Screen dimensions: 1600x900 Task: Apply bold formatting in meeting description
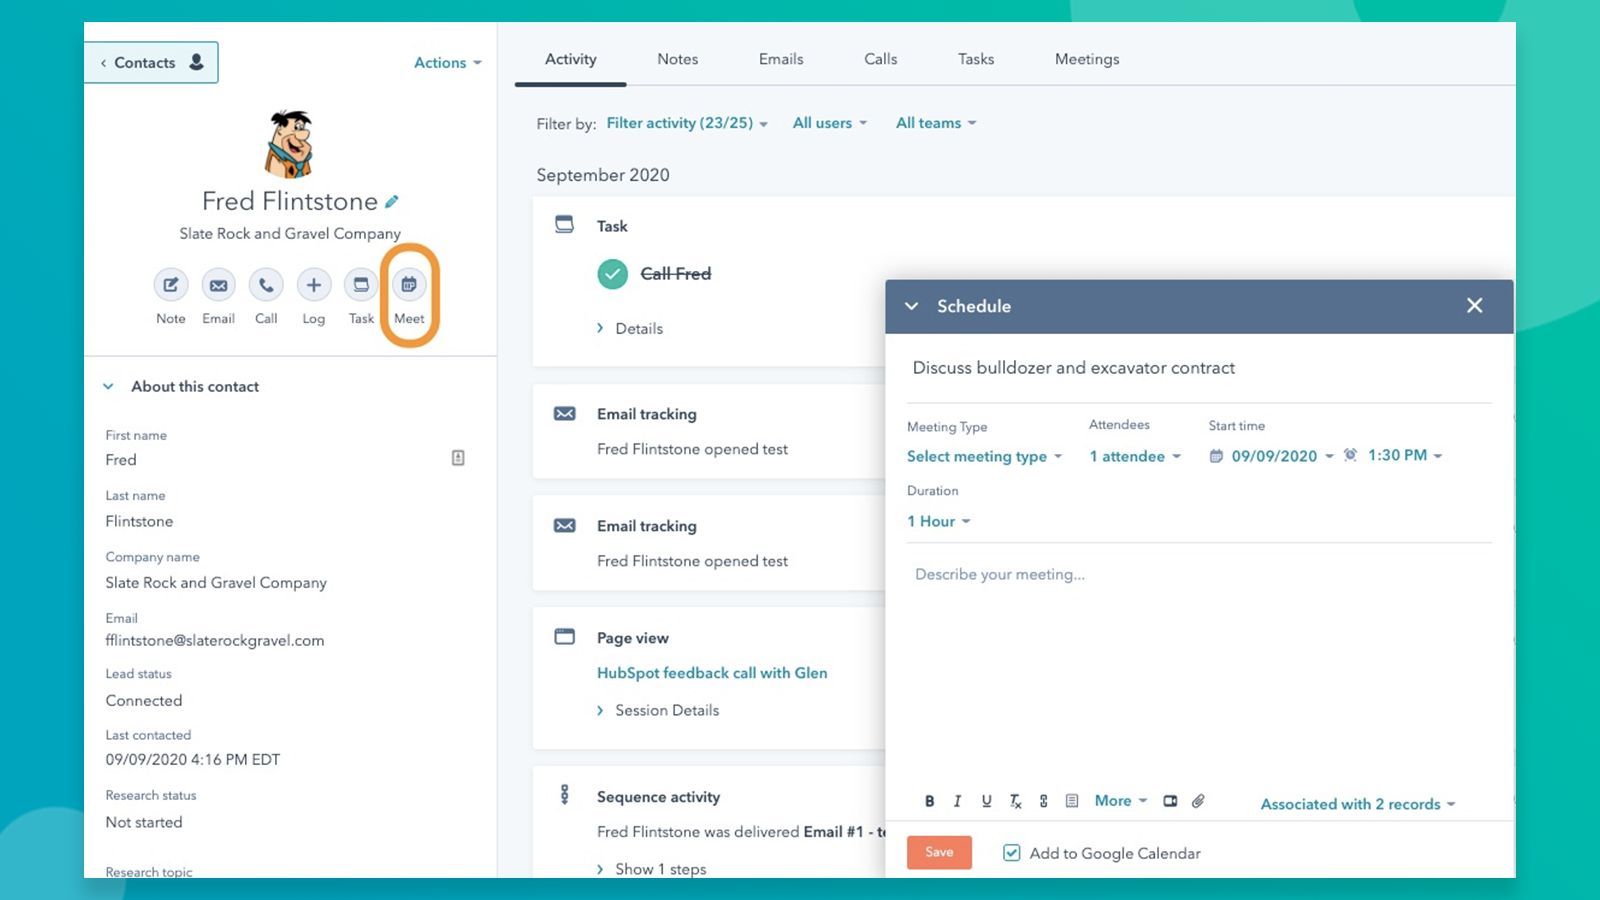click(x=930, y=801)
